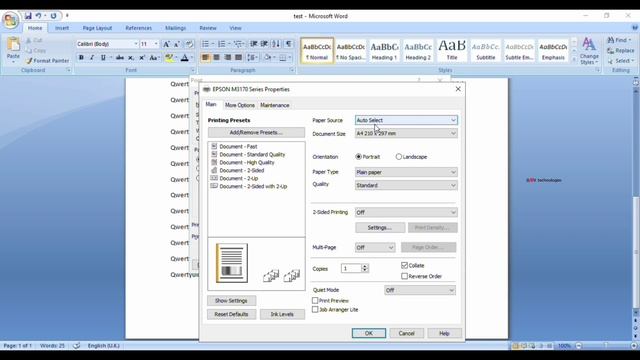Toggle Italic formatting in Word ribbon

point(92,58)
